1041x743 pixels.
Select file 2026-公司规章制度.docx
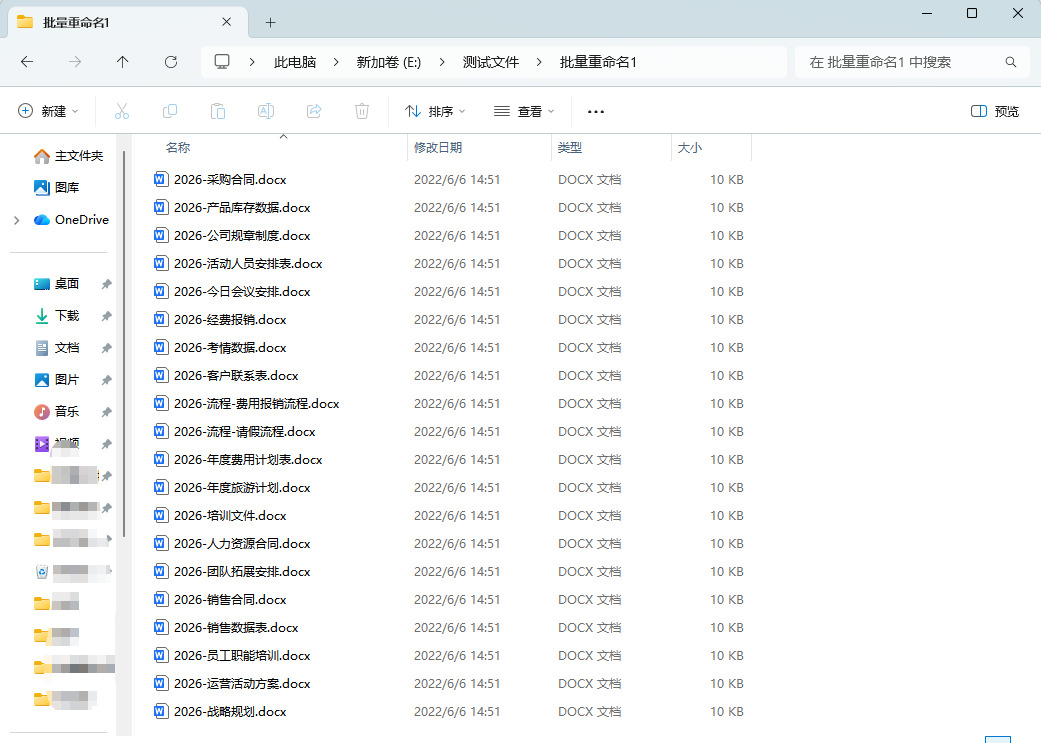pos(242,235)
